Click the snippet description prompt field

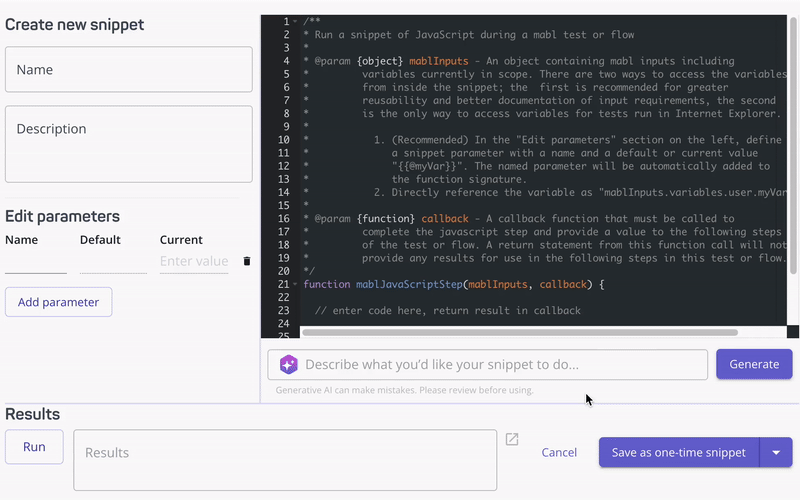pyautogui.click(x=488, y=364)
